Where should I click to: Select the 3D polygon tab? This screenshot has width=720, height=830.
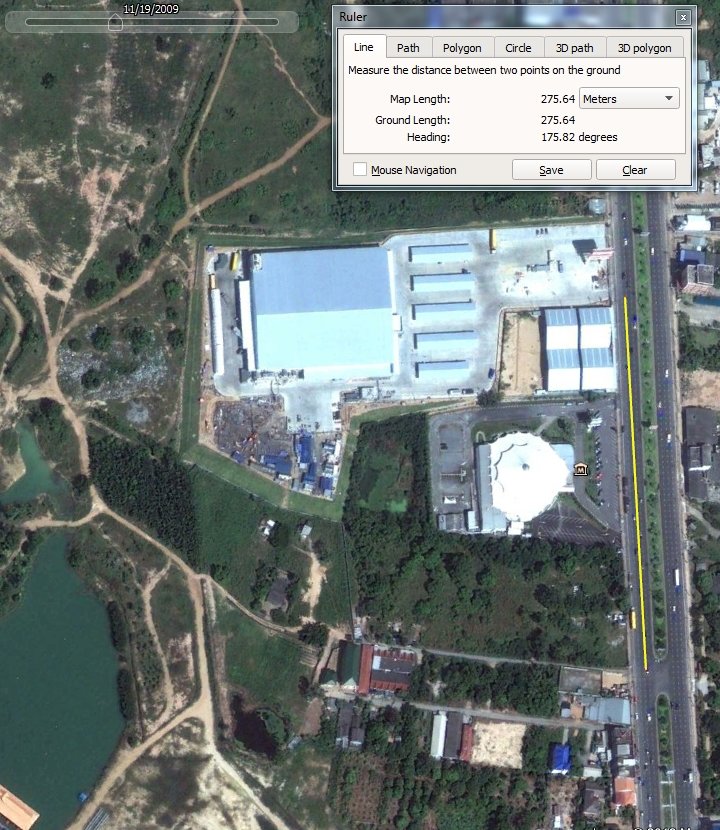pos(644,47)
